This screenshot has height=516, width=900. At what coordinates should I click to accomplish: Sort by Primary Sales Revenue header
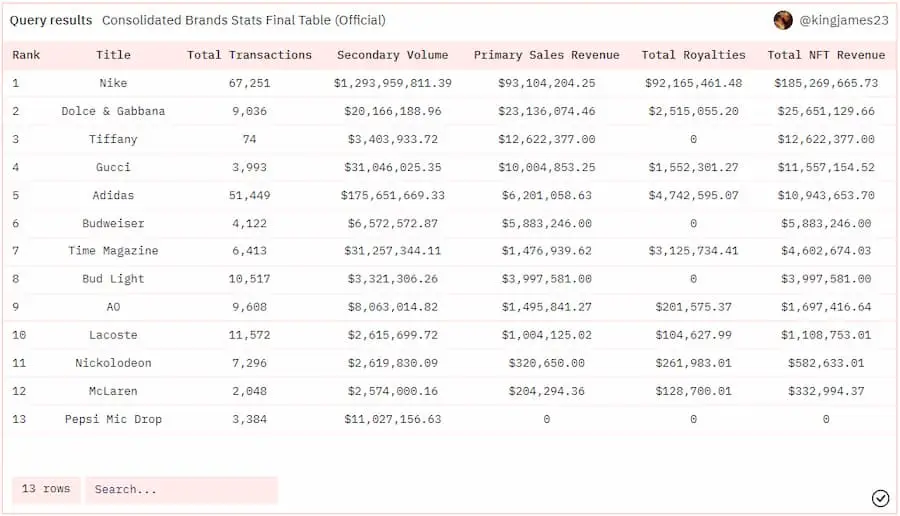point(546,55)
